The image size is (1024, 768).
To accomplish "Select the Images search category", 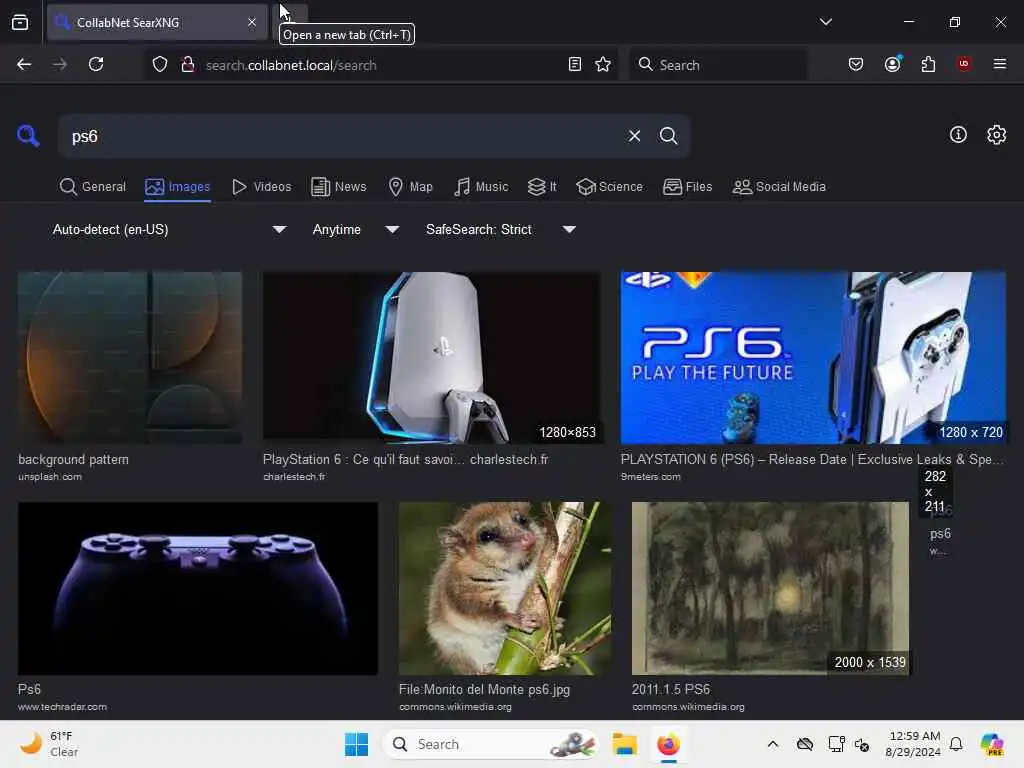I will point(178,187).
